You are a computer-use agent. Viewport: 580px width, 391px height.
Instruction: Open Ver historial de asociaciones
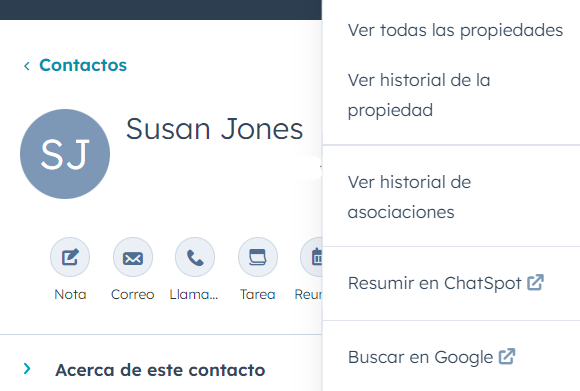tap(409, 197)
